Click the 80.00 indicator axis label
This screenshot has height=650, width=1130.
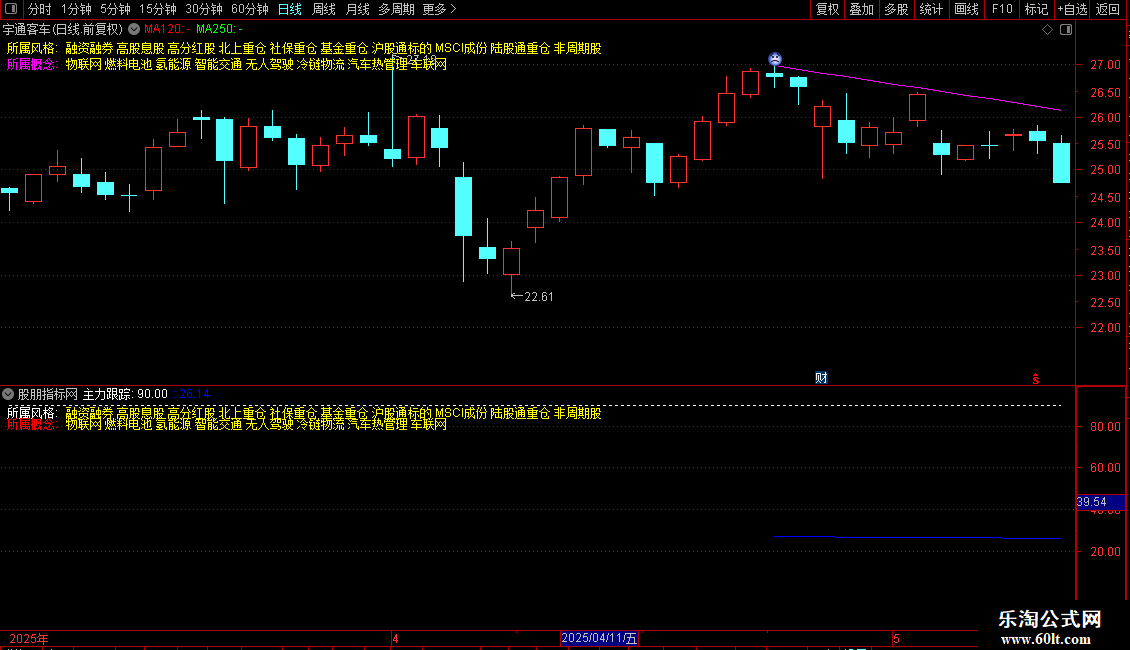coord(1105,427)
